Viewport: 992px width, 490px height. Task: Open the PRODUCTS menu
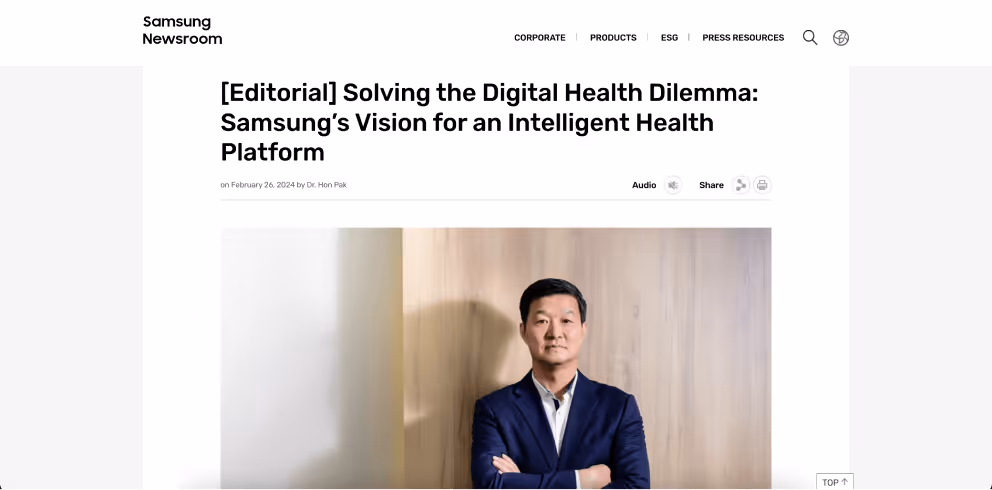[x=613, y=38]
